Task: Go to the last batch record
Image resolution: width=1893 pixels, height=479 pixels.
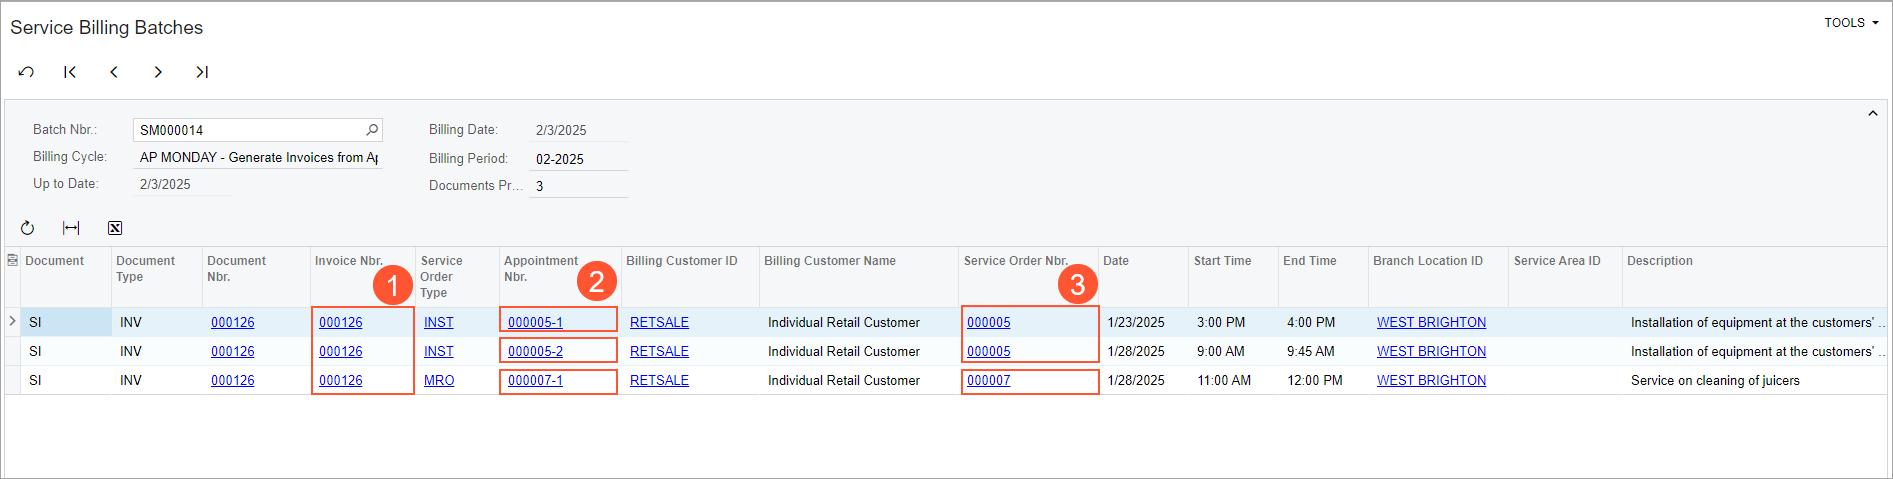Action: [202, 72]
